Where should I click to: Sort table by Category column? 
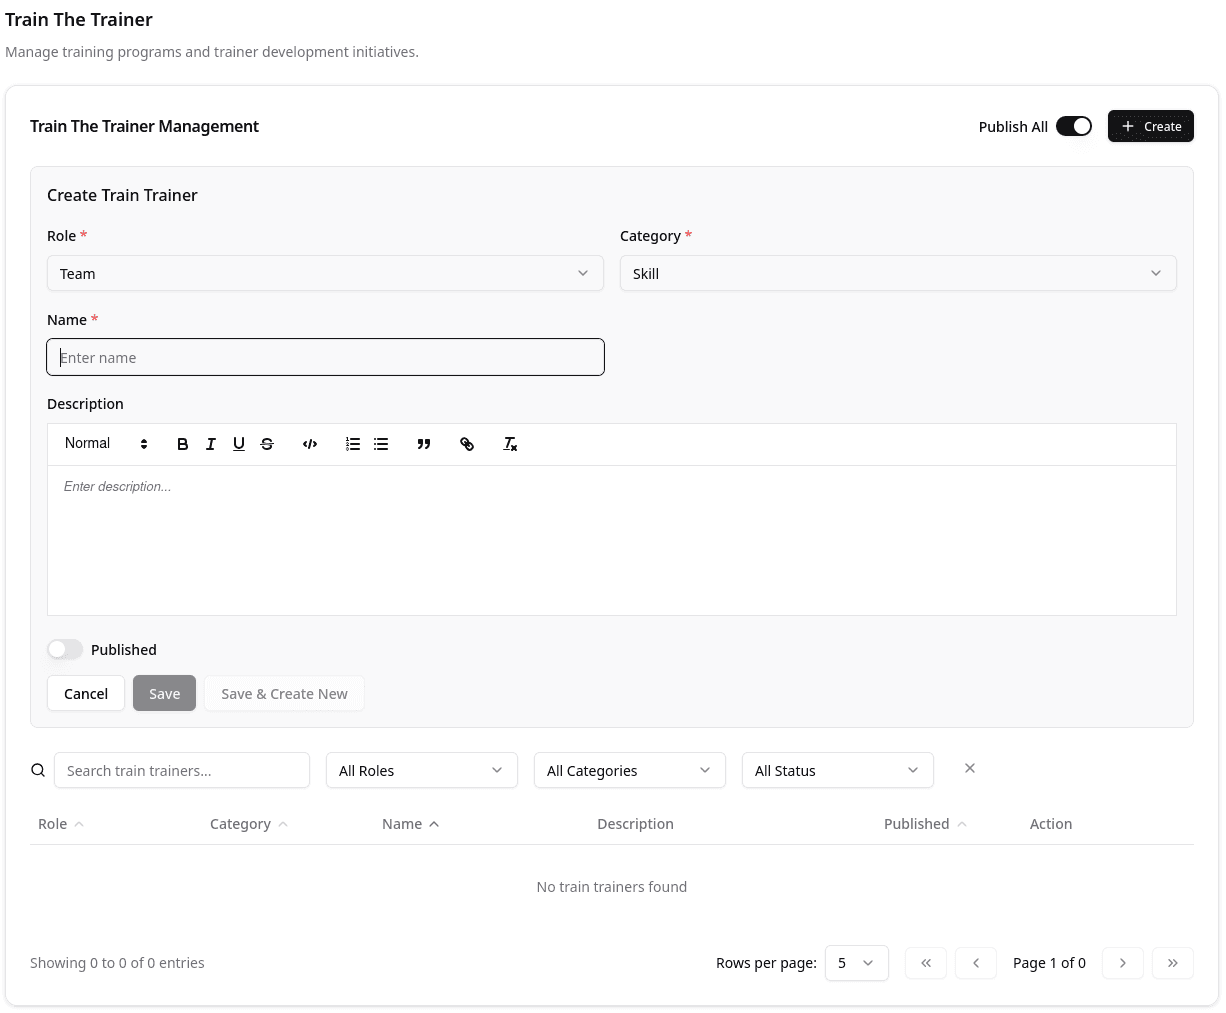(249, 824)
